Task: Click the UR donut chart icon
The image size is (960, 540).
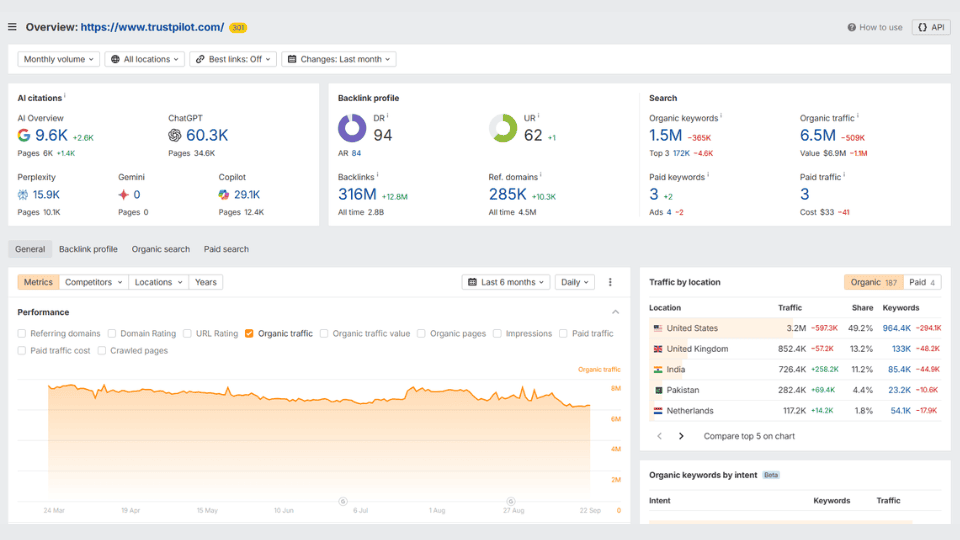Action: tap(503, 128)
